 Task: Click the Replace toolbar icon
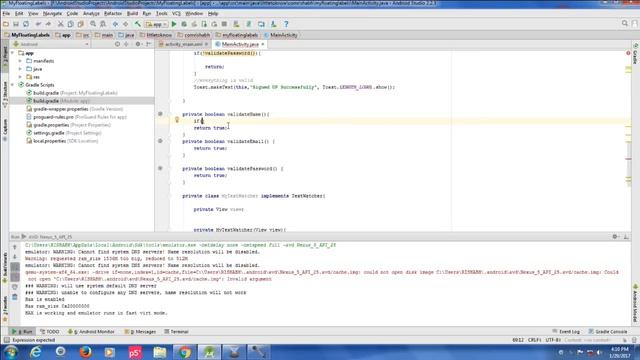coord(103,24)
